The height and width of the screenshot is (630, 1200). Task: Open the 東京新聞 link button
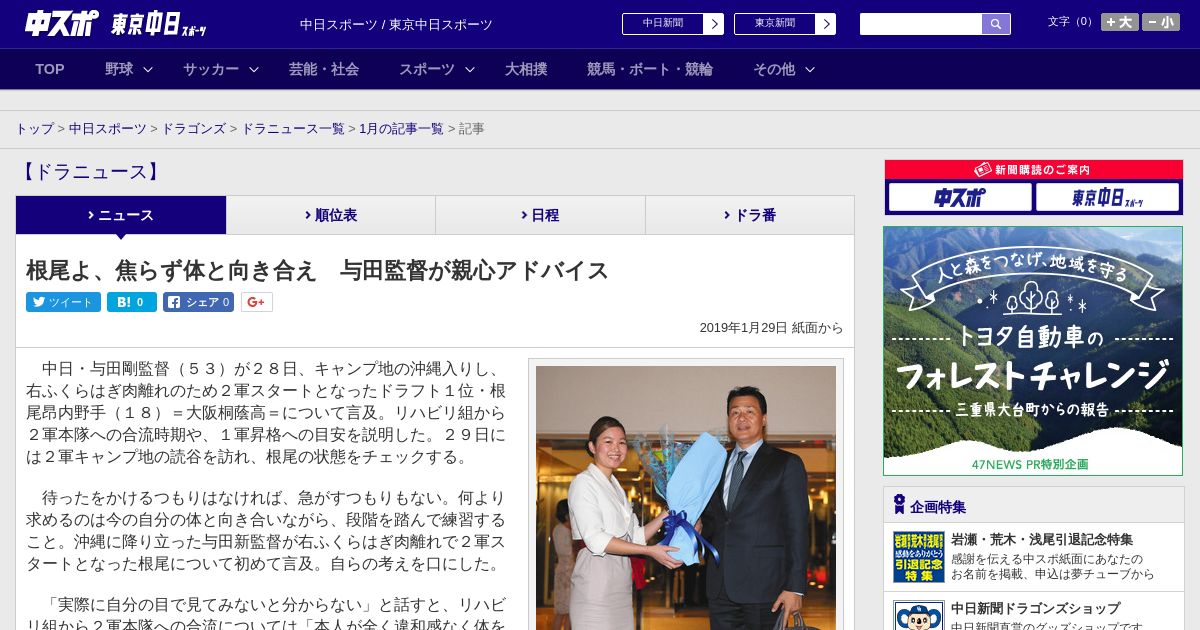[774, 23]
